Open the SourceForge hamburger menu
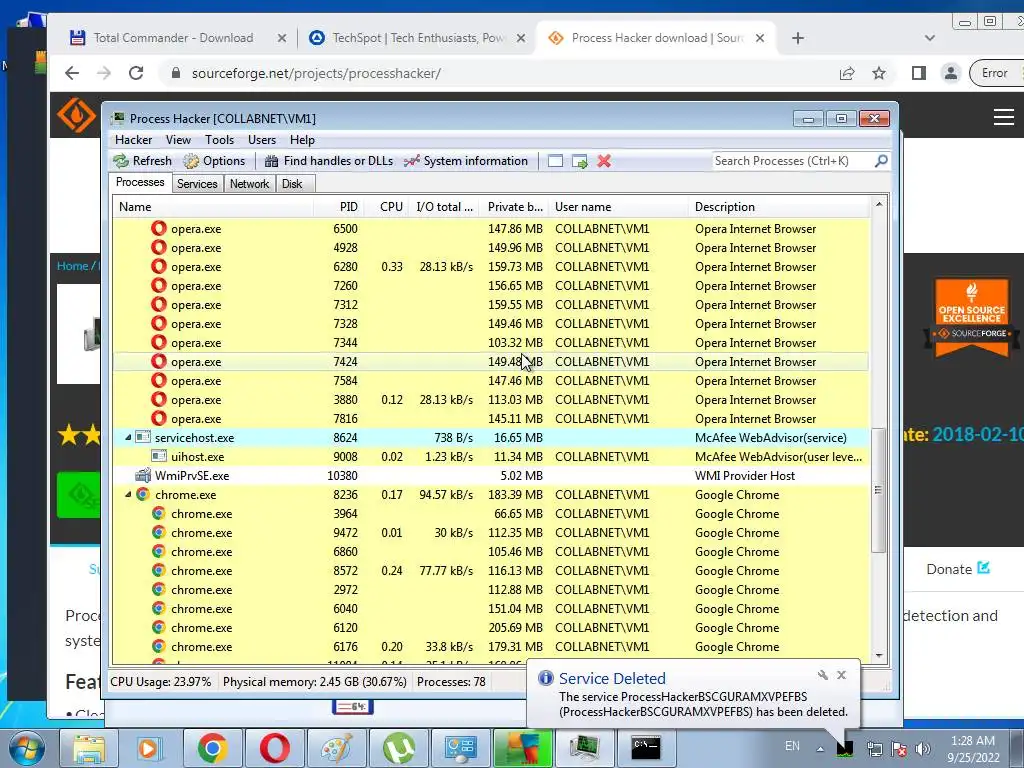1024x768 pixels. pos(1004,117)
